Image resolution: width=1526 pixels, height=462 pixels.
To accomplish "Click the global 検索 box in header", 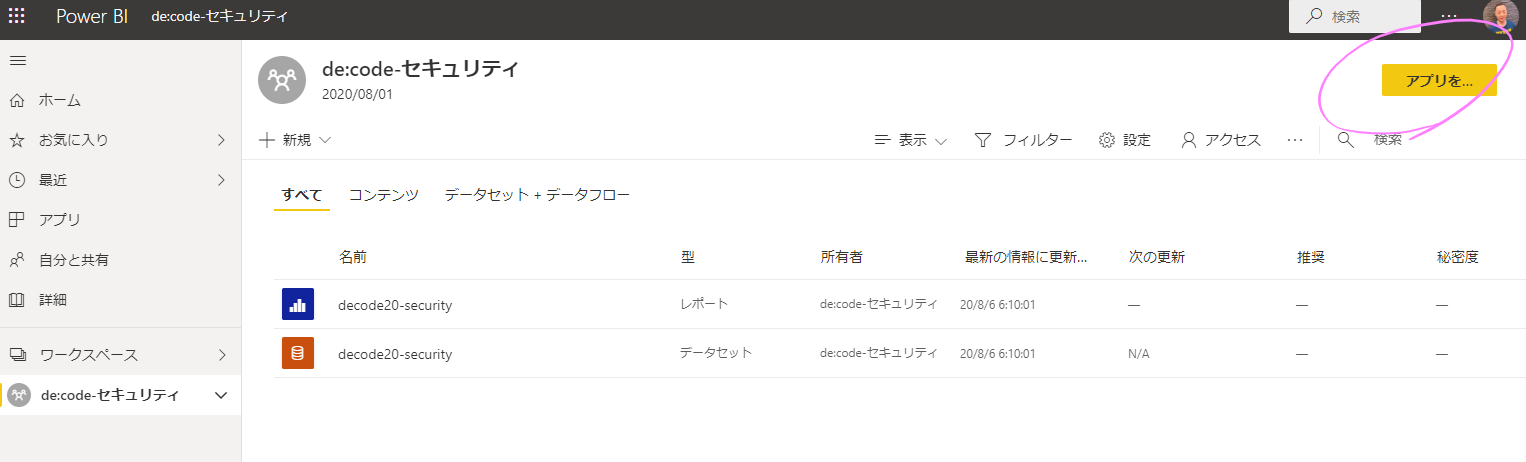I will (1357, 17).
